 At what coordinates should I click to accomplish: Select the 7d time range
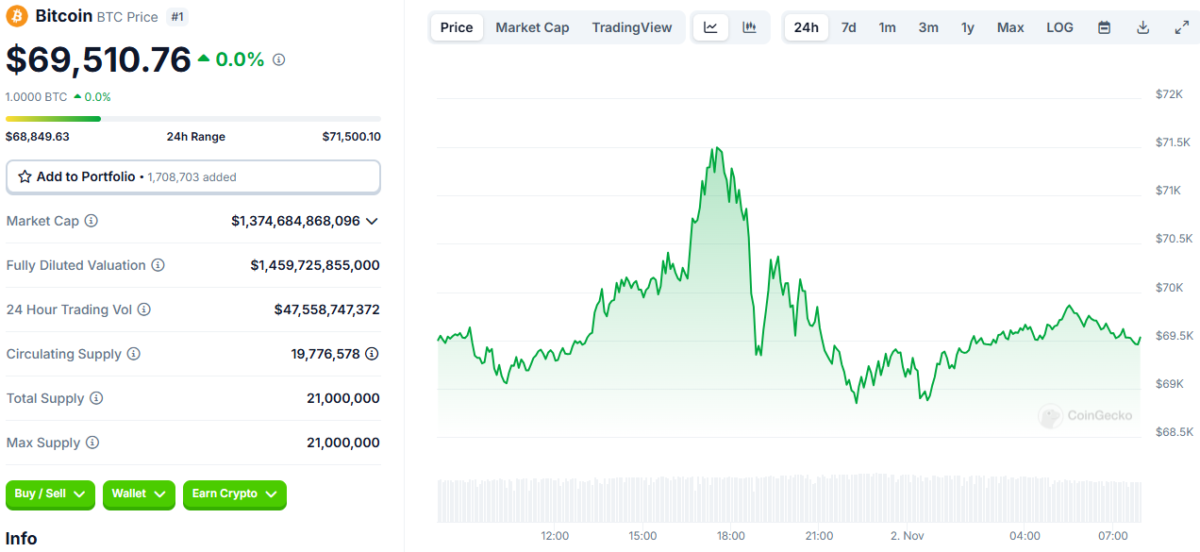[x=848, y=28]
